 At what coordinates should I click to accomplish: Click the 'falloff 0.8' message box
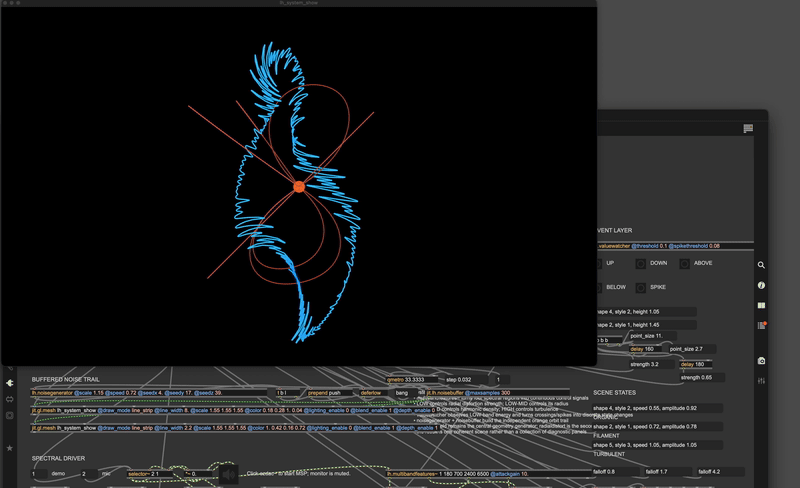[x=615, y=472]
